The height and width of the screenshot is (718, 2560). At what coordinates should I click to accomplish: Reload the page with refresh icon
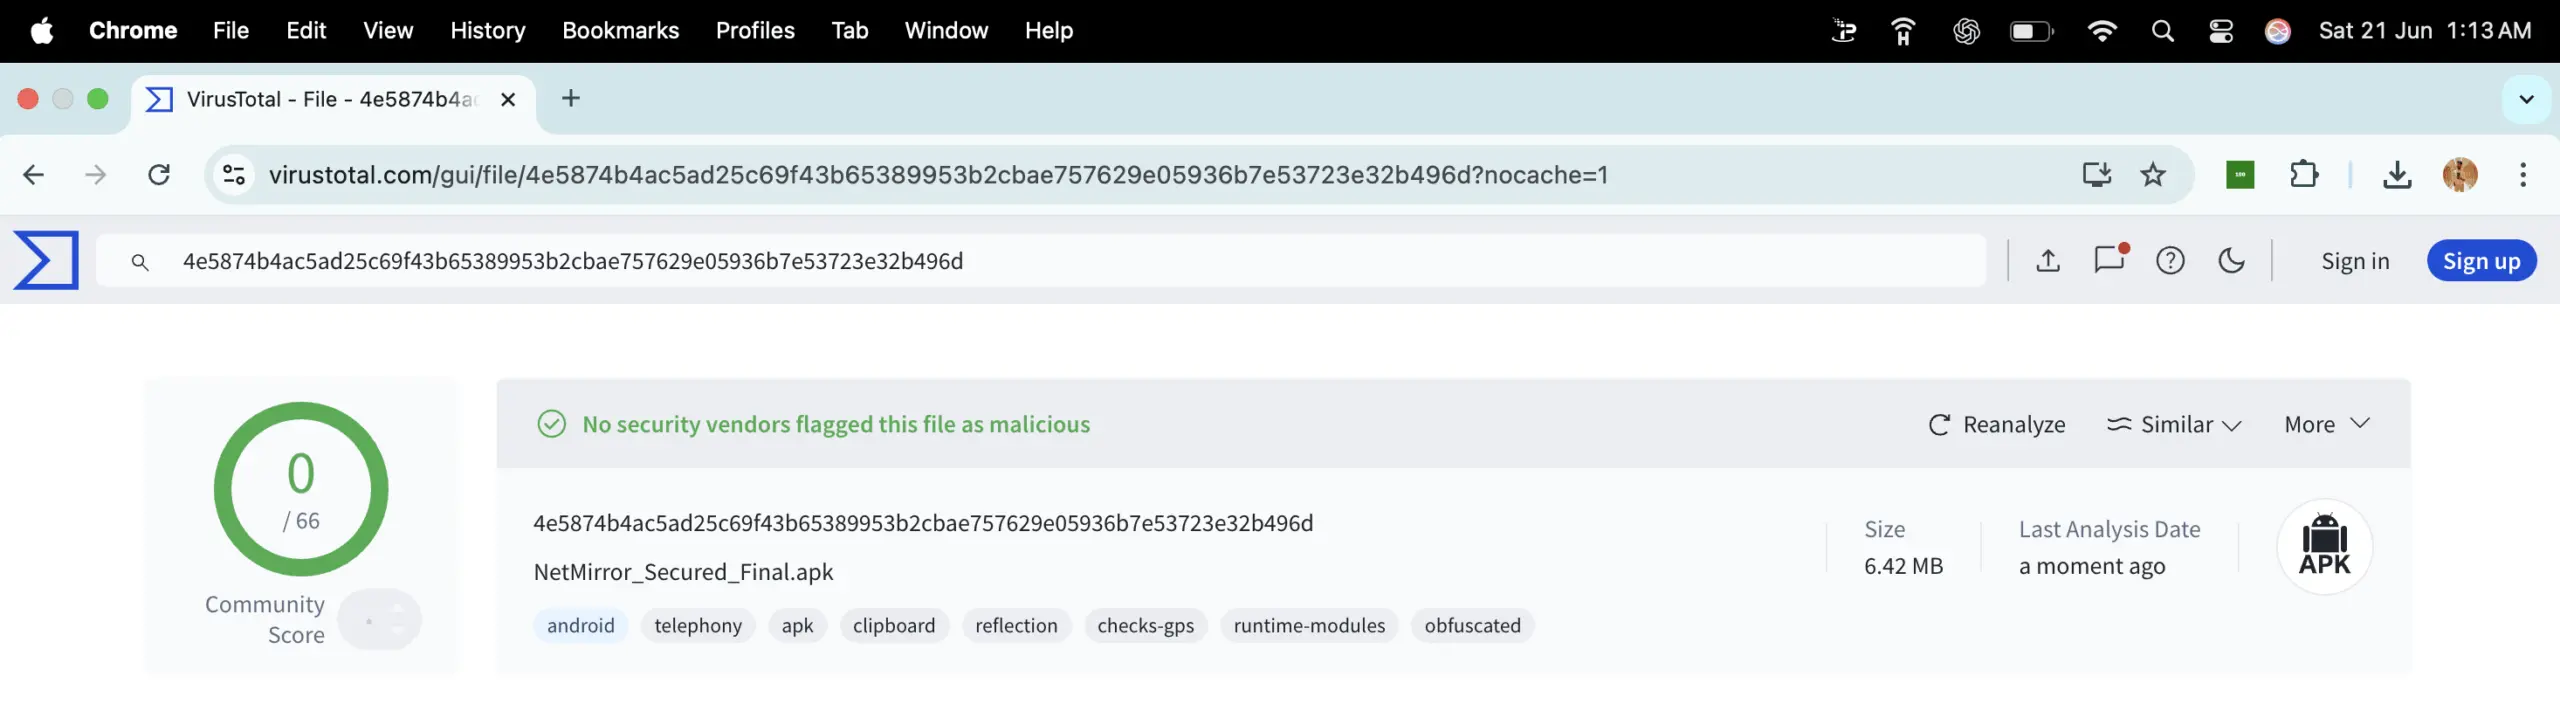click(x=159, y=175)
